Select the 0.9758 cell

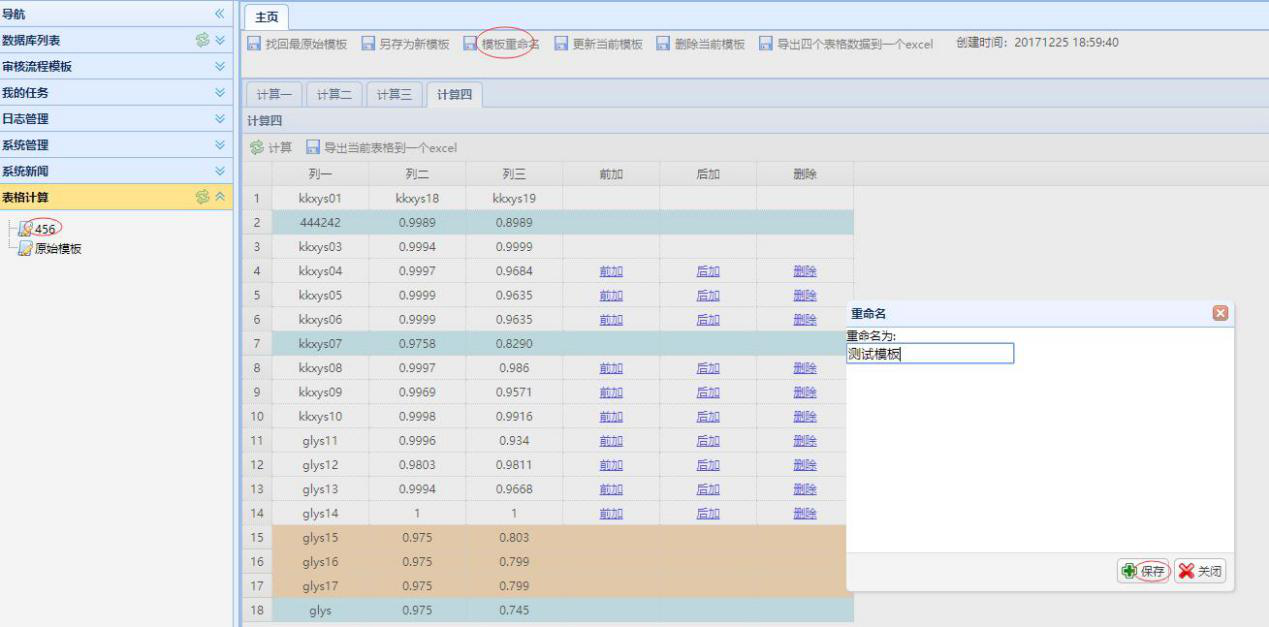coord(417,344)
